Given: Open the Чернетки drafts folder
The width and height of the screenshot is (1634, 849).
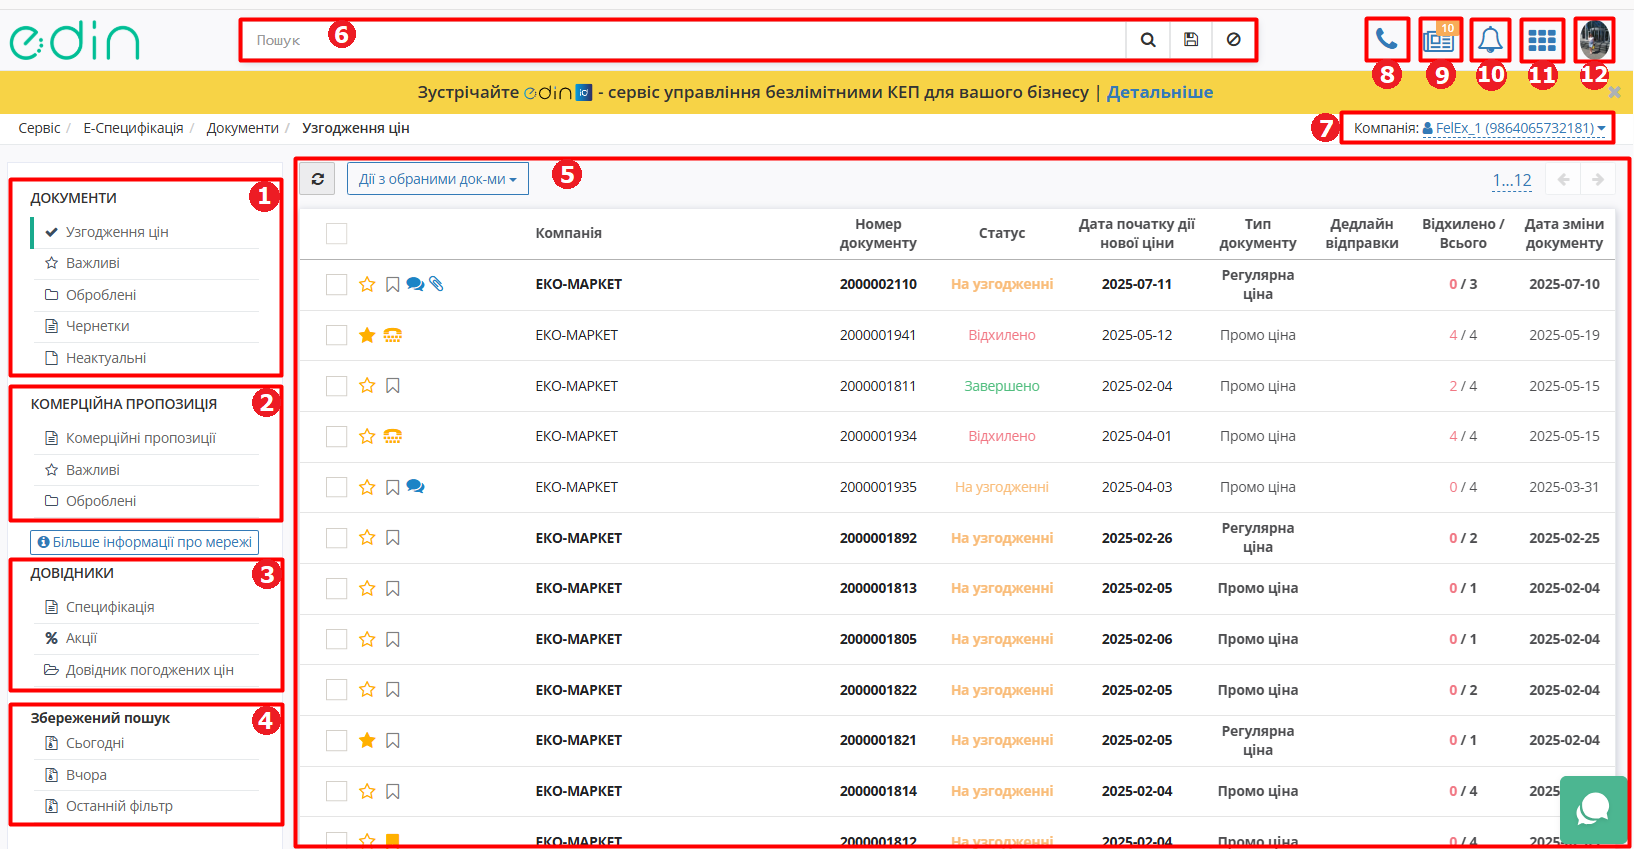Looking at the screenshot, I should [x=97, y=326].
